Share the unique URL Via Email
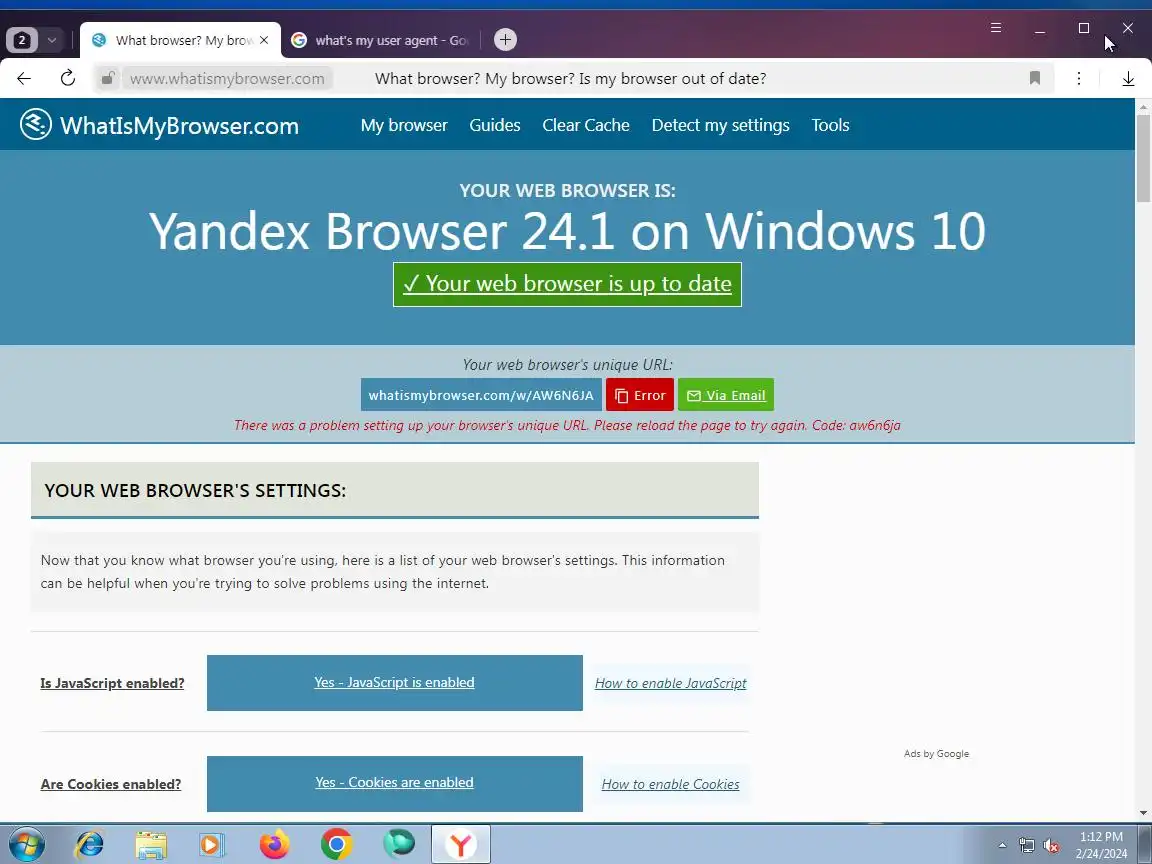1152x864 pixels. [x=726, y=395]
